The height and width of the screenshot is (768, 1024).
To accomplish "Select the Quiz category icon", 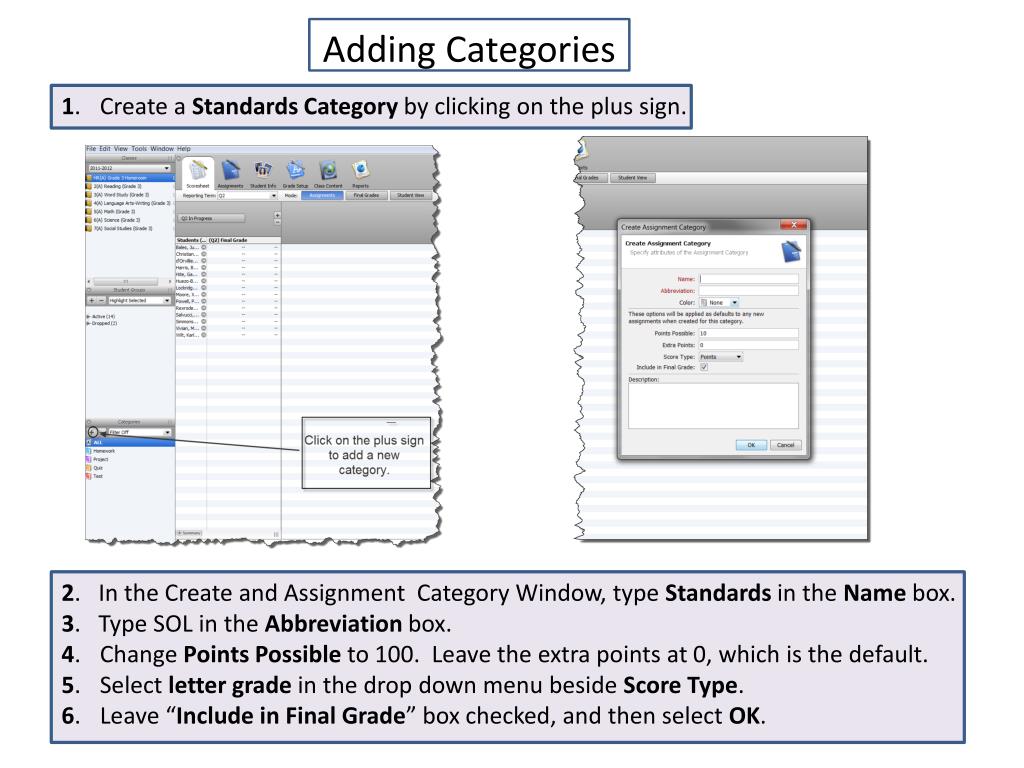I will click(89, 468).
